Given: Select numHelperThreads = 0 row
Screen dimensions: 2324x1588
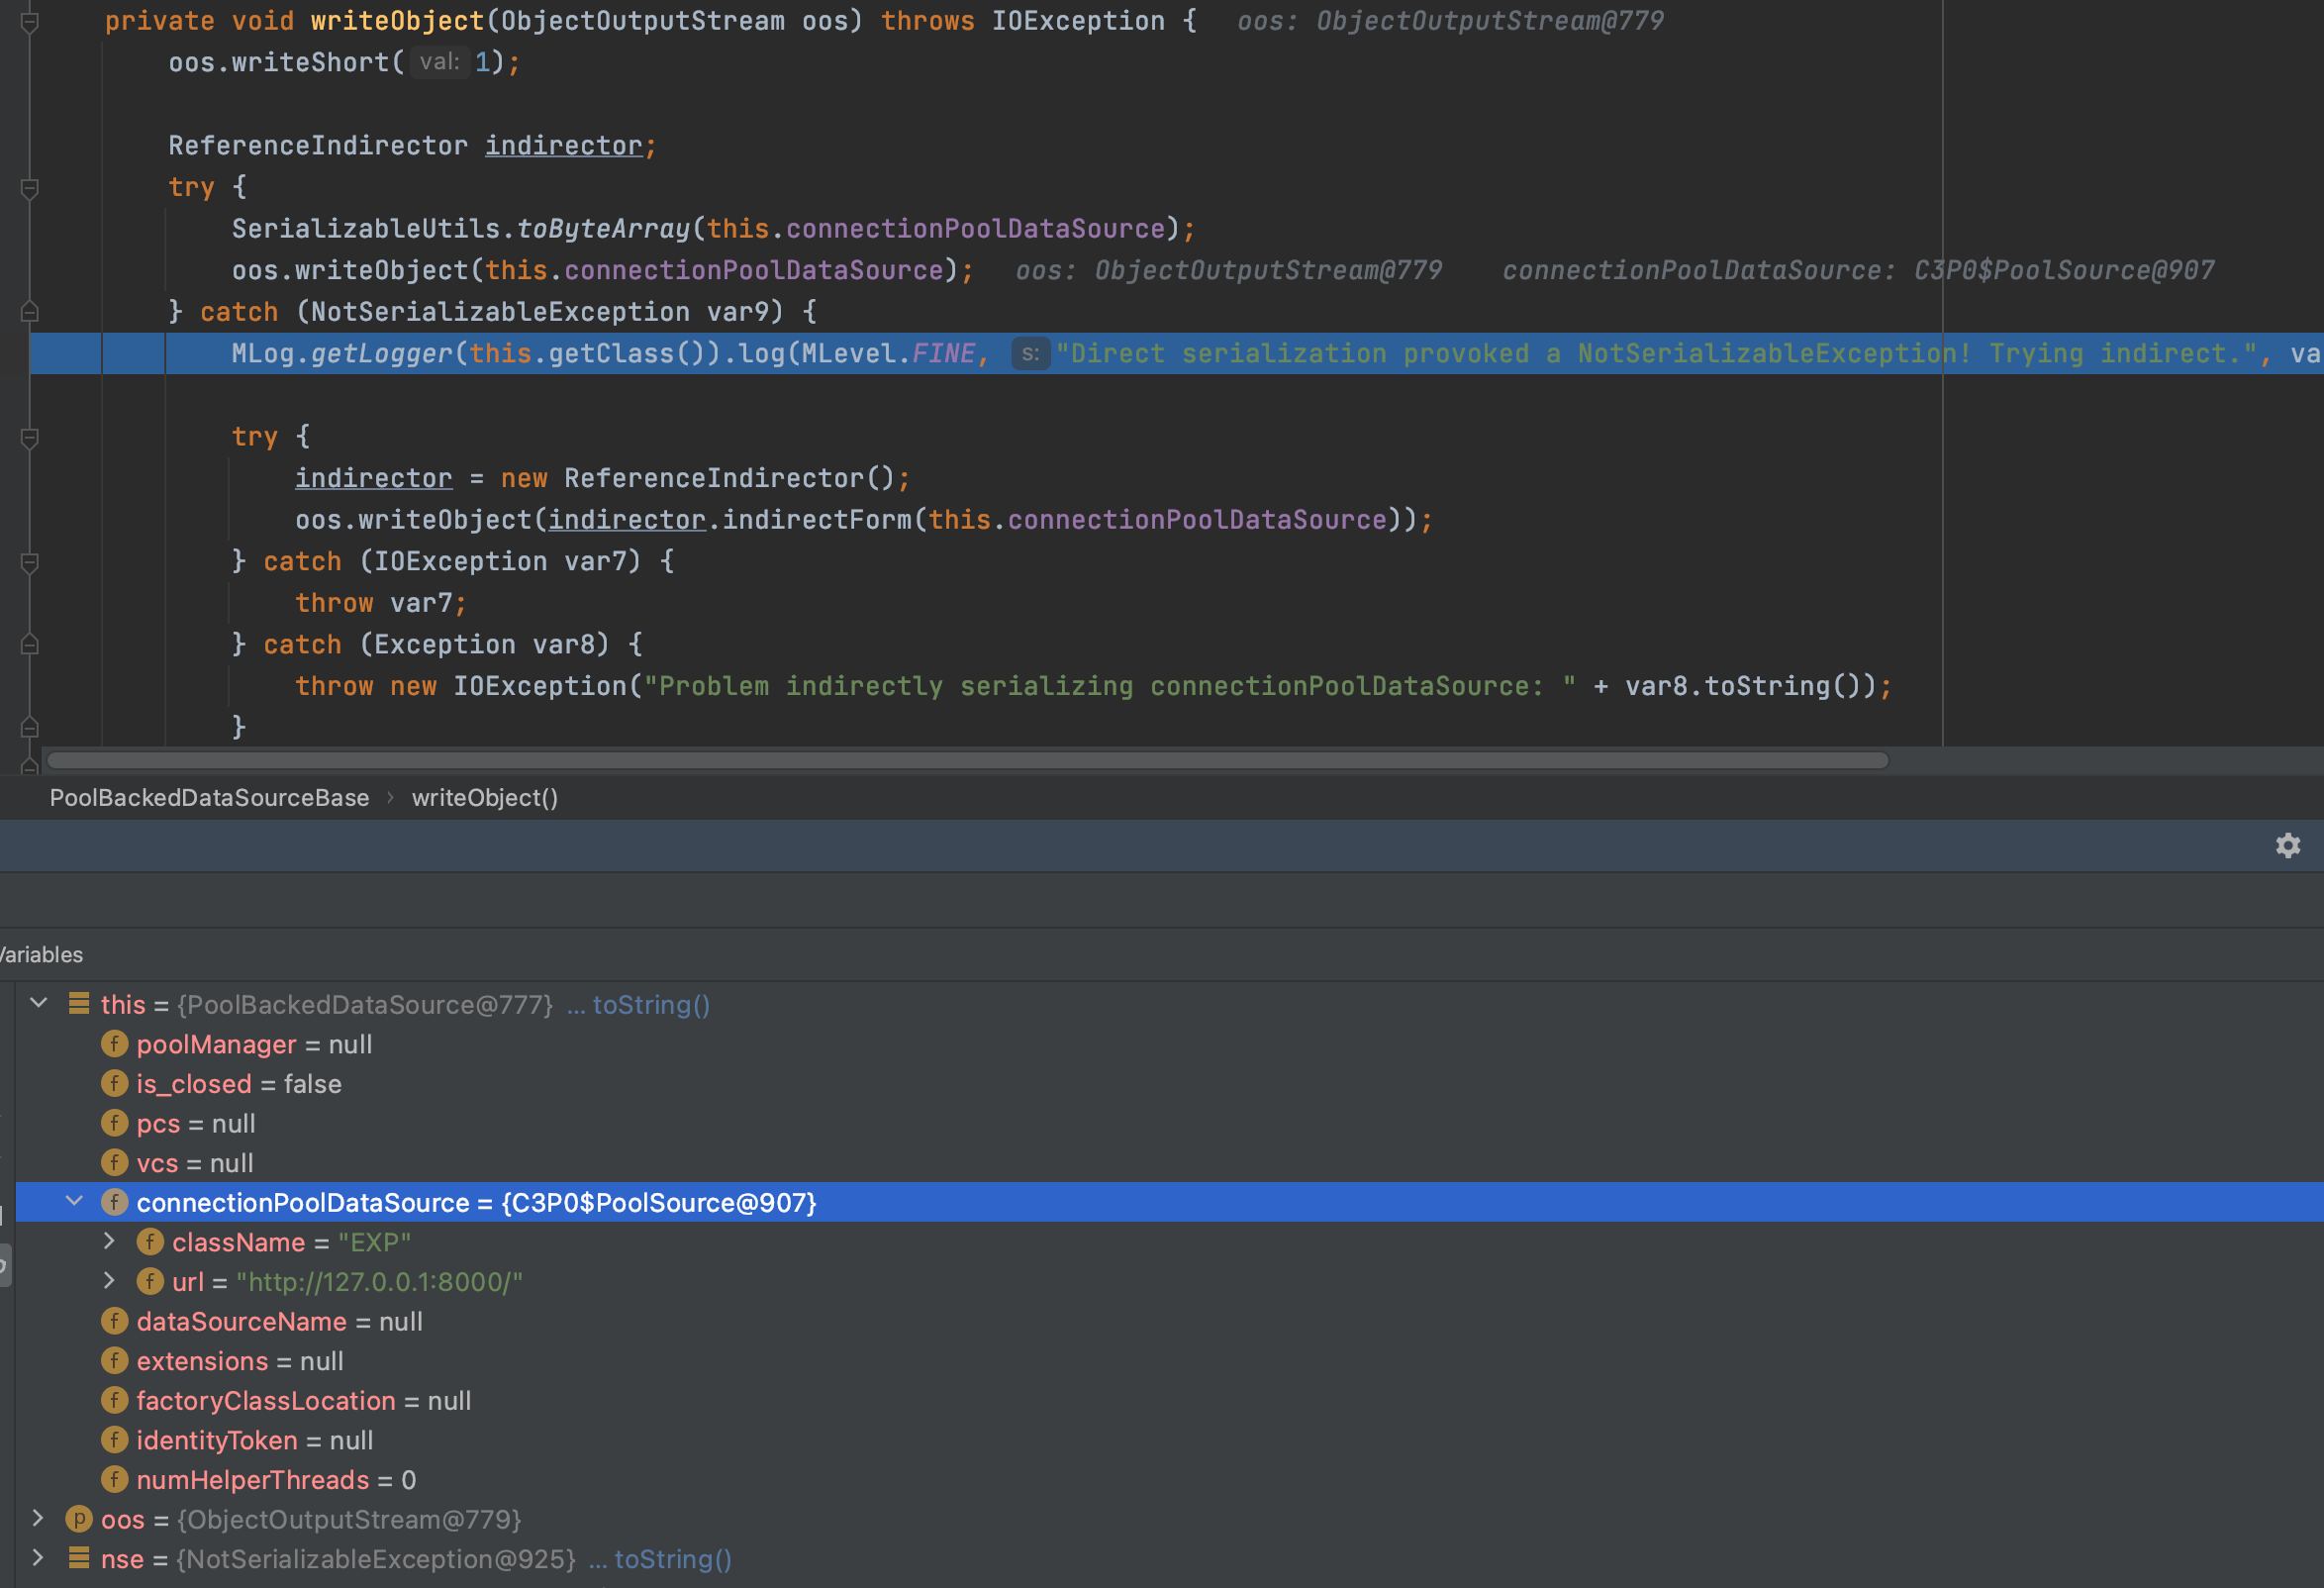Looking at the screenshot, I should click(1170, 1480).
